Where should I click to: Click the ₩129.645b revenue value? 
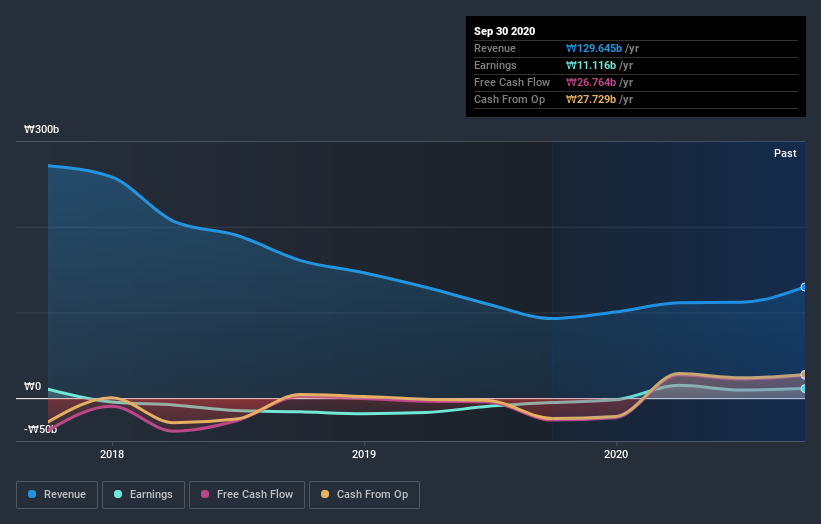594,49
